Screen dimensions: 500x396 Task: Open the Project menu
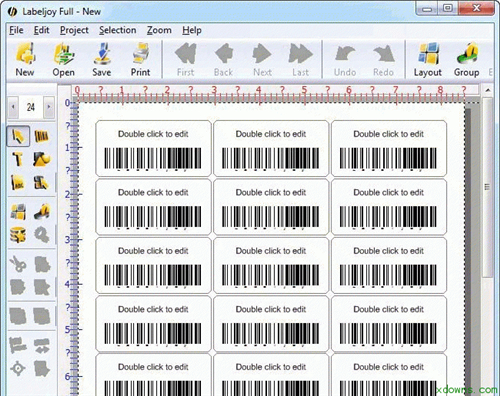[74, 30]
